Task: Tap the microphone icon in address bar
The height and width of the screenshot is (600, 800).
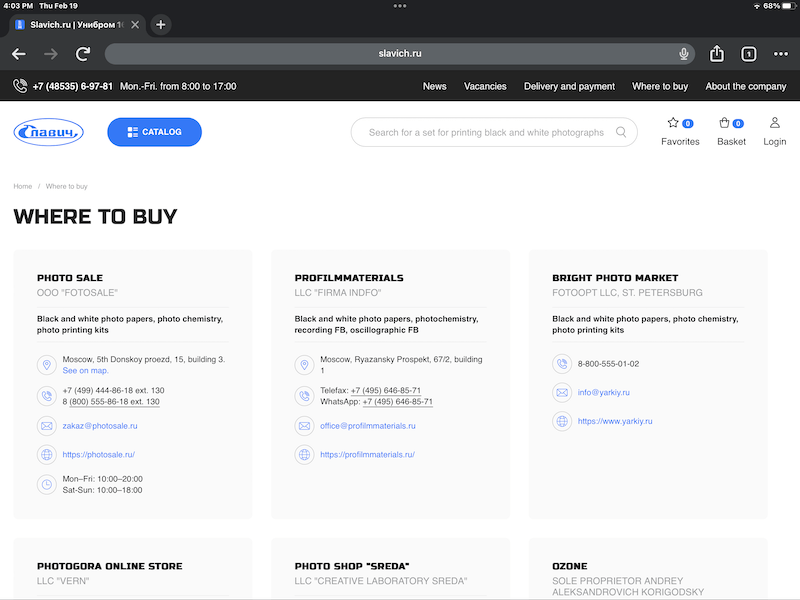Action: click(684, 54)
